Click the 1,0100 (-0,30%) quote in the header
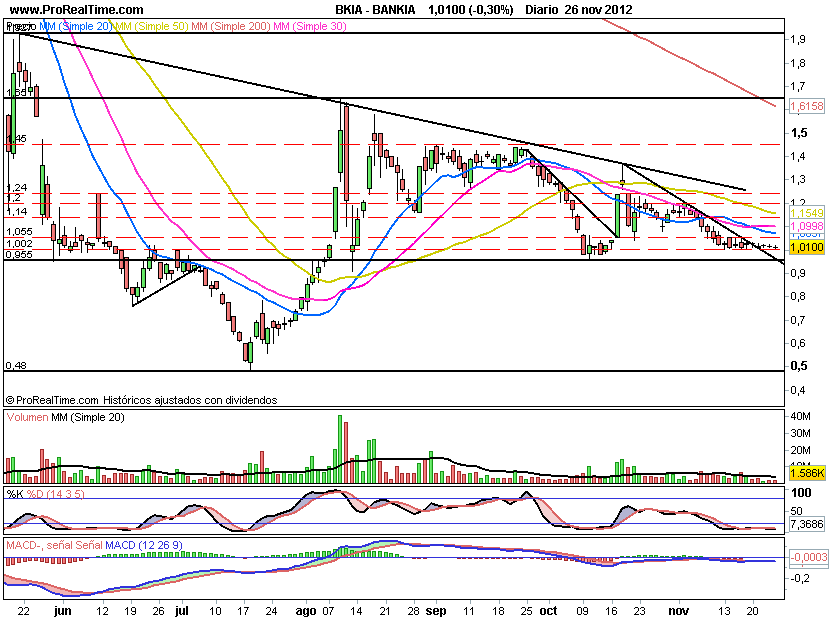 [x=471, y=10]
